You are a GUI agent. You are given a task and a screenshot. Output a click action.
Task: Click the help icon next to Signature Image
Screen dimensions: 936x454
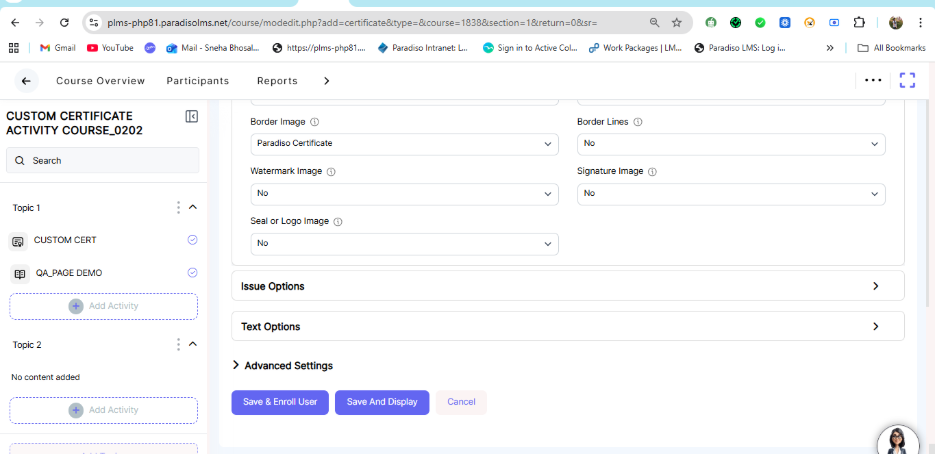(x=652, y=172)
